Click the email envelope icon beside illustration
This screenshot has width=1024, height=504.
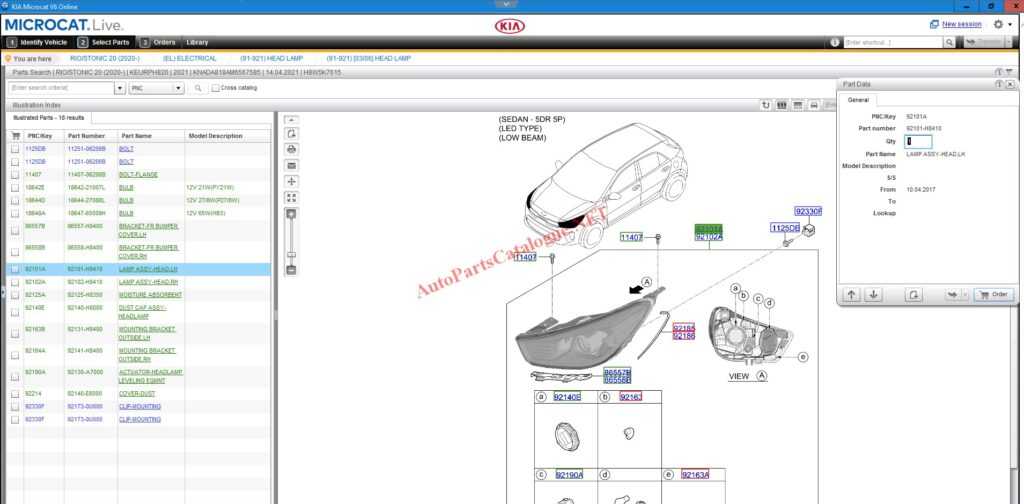click(x=291, y=165)
